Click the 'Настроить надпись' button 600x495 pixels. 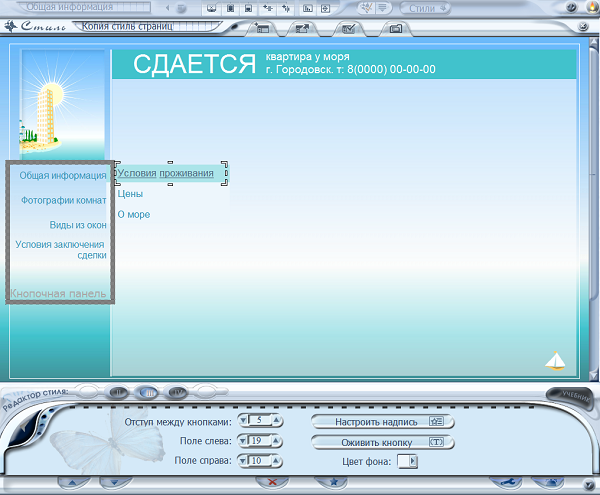(x=382, y=422)
